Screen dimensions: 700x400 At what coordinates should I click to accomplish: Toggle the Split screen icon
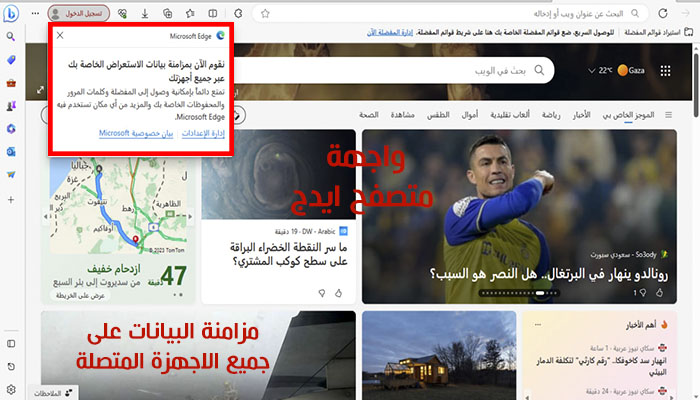213,14
